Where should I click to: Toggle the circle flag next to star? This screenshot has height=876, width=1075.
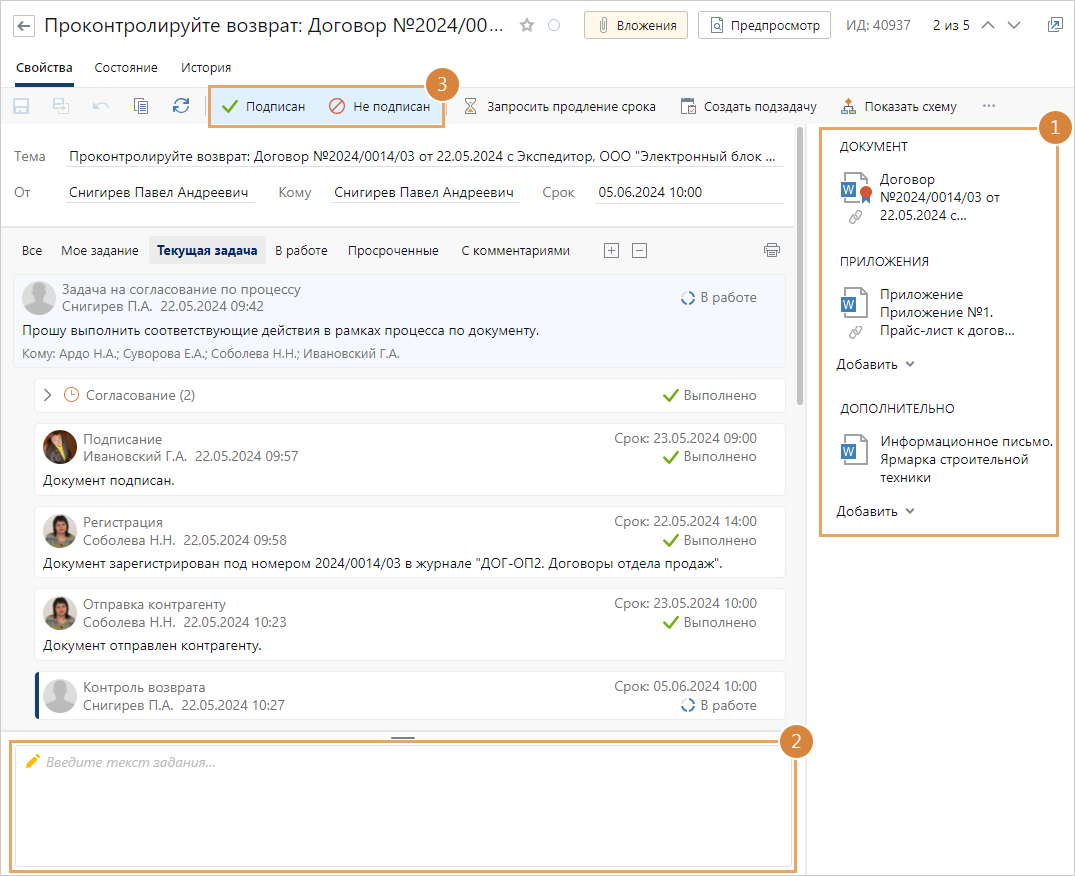(x=554, y=26)
